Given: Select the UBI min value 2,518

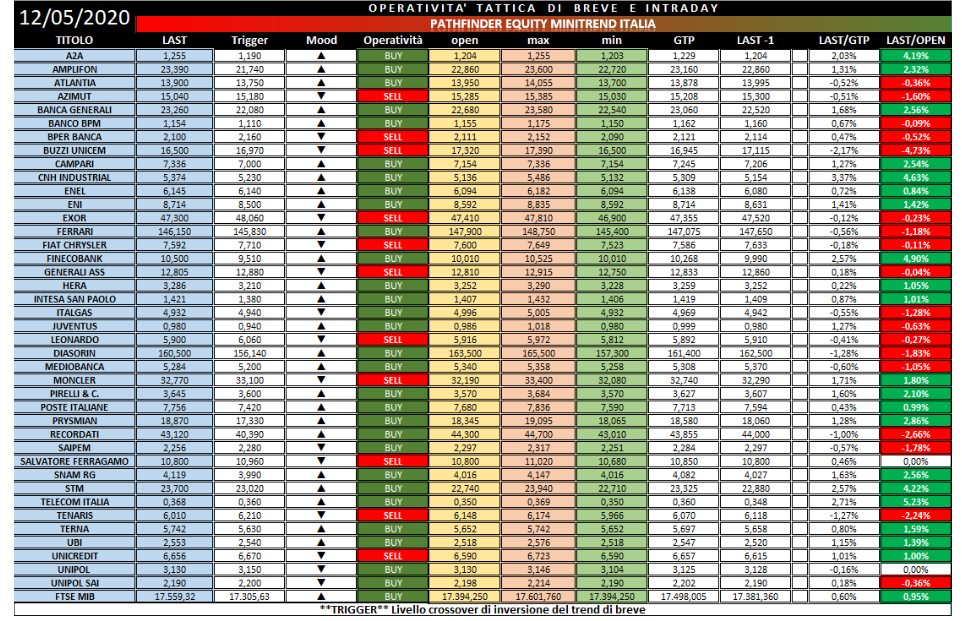Looking at the screenshot, I should click(611, 542).
